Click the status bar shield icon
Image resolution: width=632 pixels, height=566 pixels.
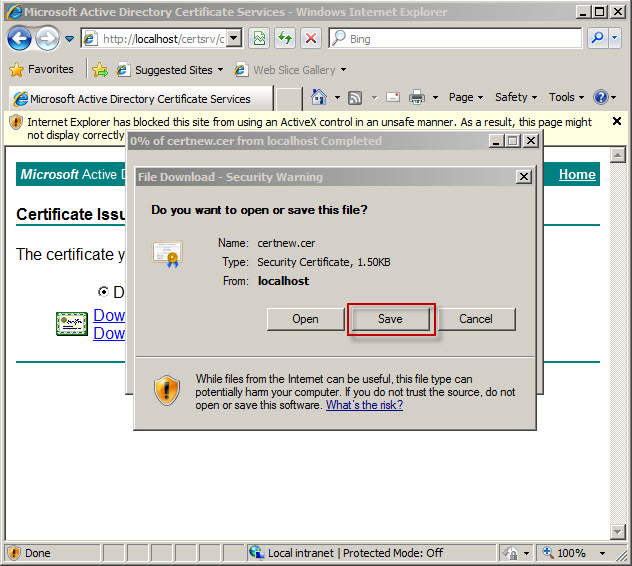tap(14, 553)
